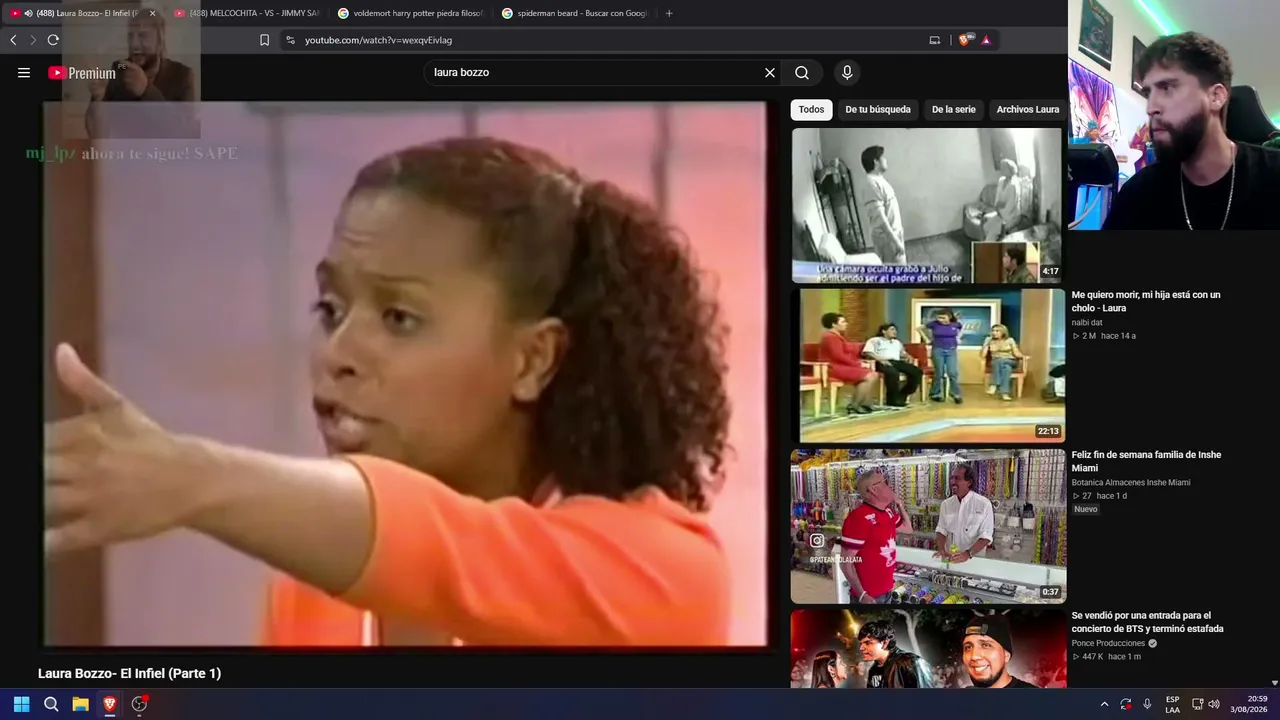
Task: Open Windows taskbar search
Action: coord(51,704)
